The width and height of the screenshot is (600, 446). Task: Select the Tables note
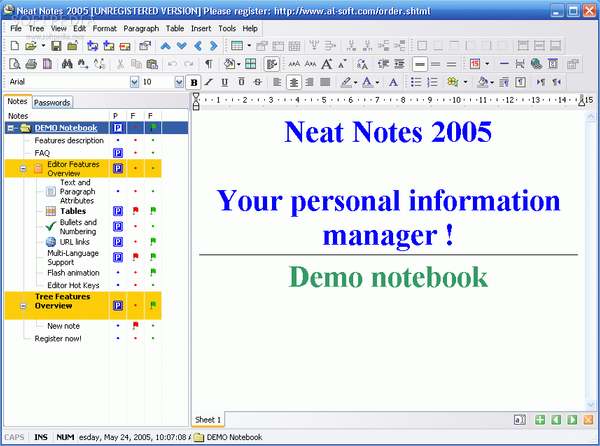pos(73,211)
